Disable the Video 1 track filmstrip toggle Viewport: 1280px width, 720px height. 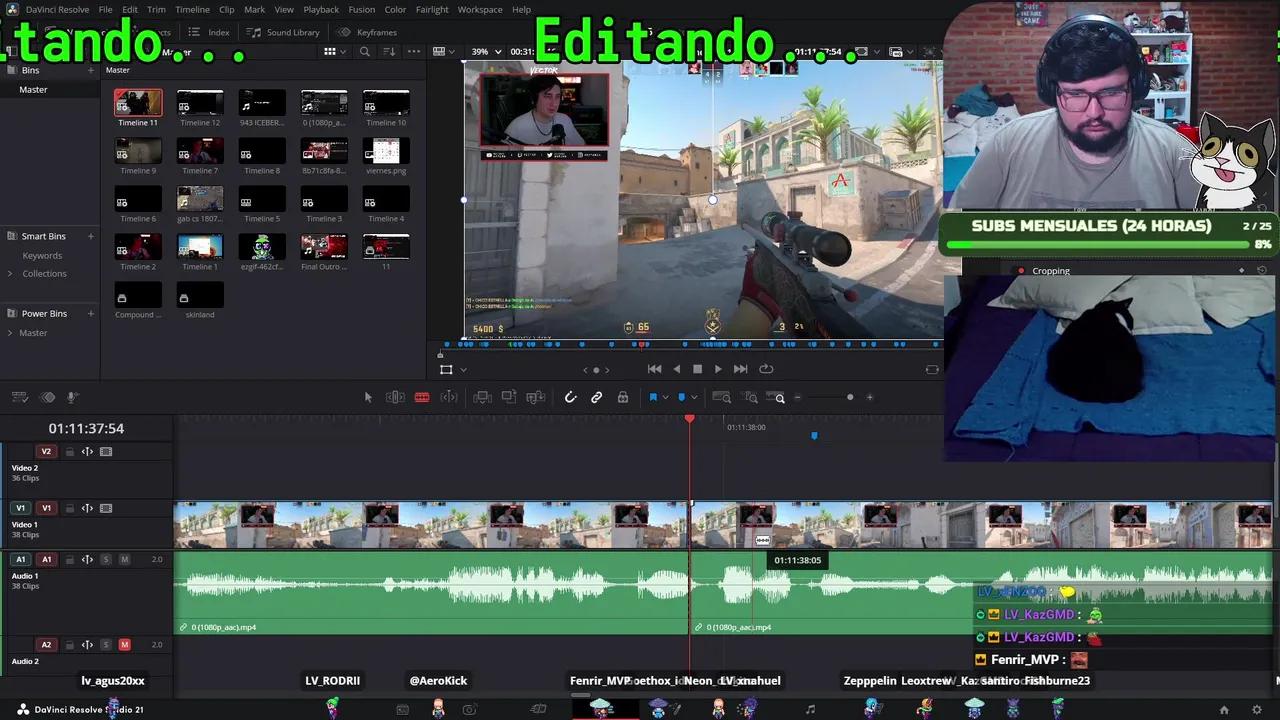coord(106,508)
